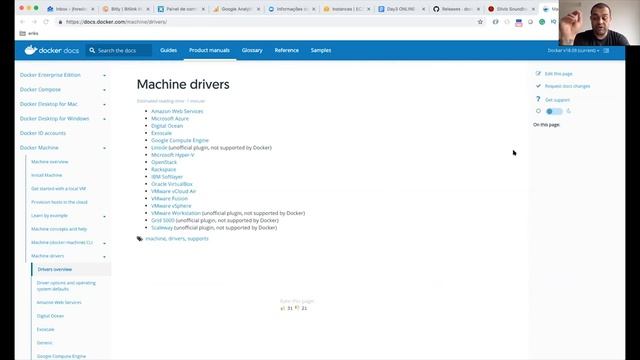Collapse the Machine drivers sidebar item
Screen dimensions: 640x360
[104, 256]
